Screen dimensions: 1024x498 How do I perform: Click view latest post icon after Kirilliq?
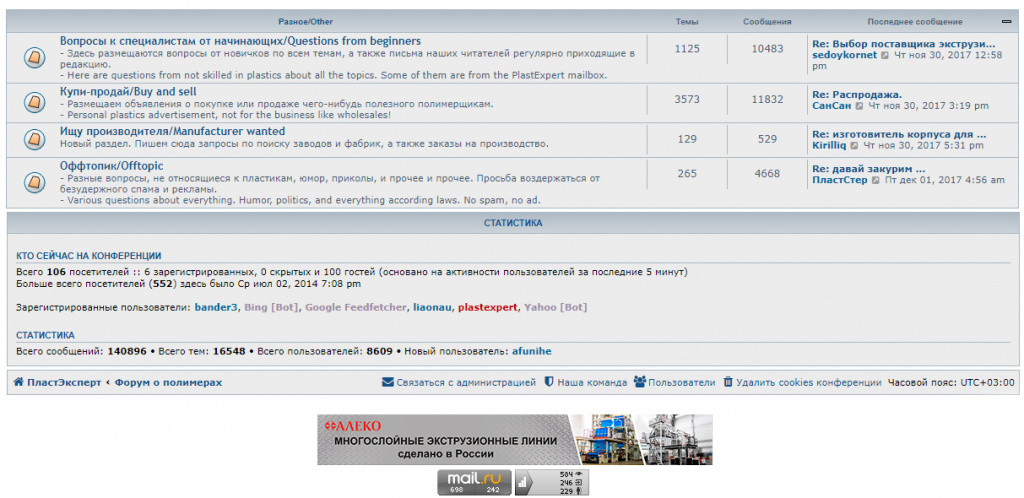point(855,146)
